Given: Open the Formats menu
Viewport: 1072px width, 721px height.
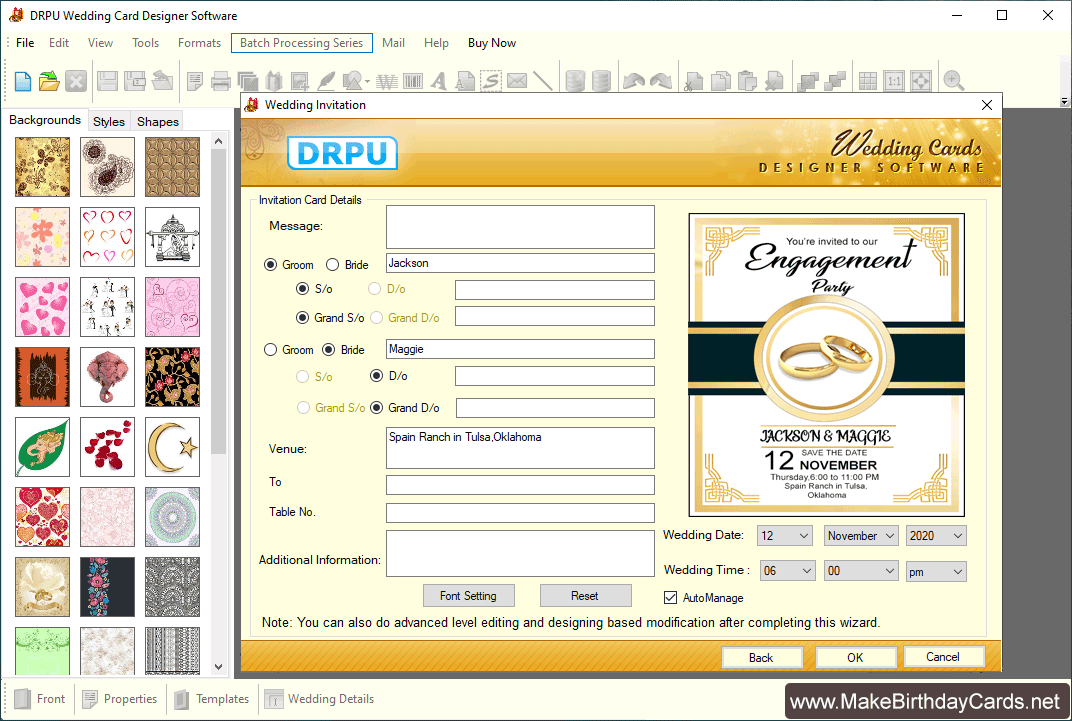Looking at the screenshot, I should pyautogui.click(x=199, y=43).
